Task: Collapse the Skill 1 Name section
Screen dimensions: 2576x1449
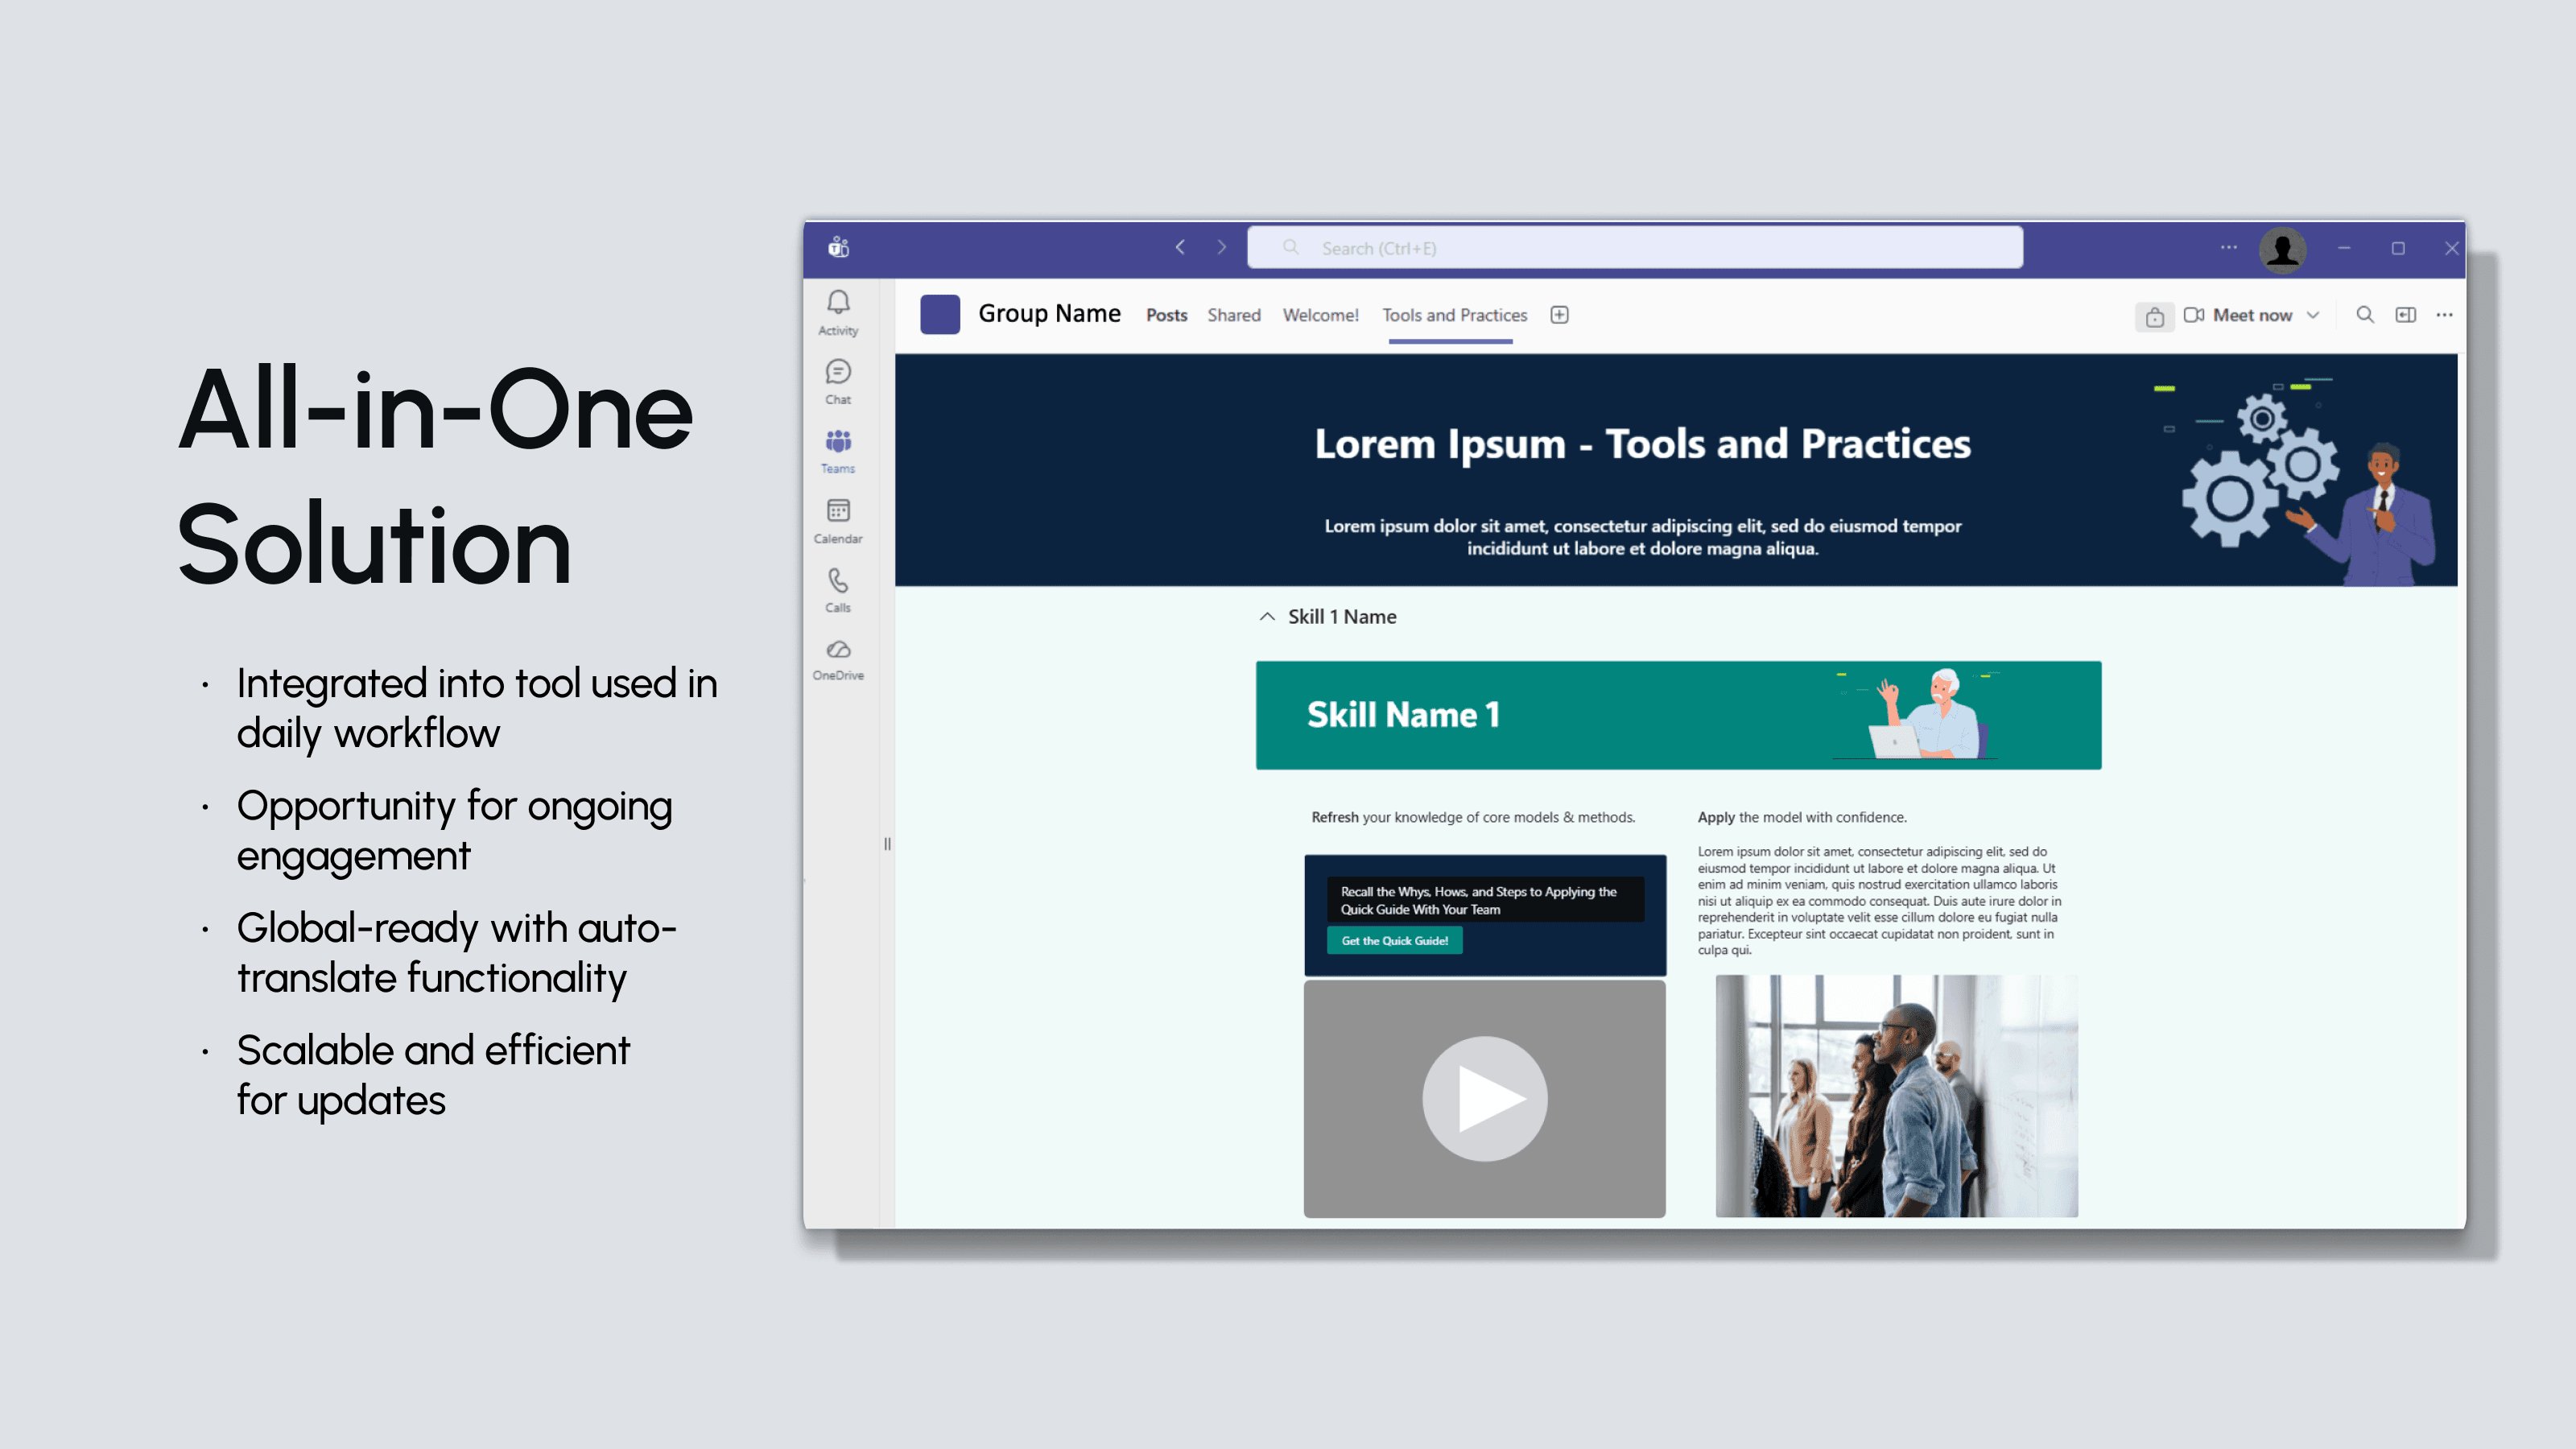Action: [1267, 617]
